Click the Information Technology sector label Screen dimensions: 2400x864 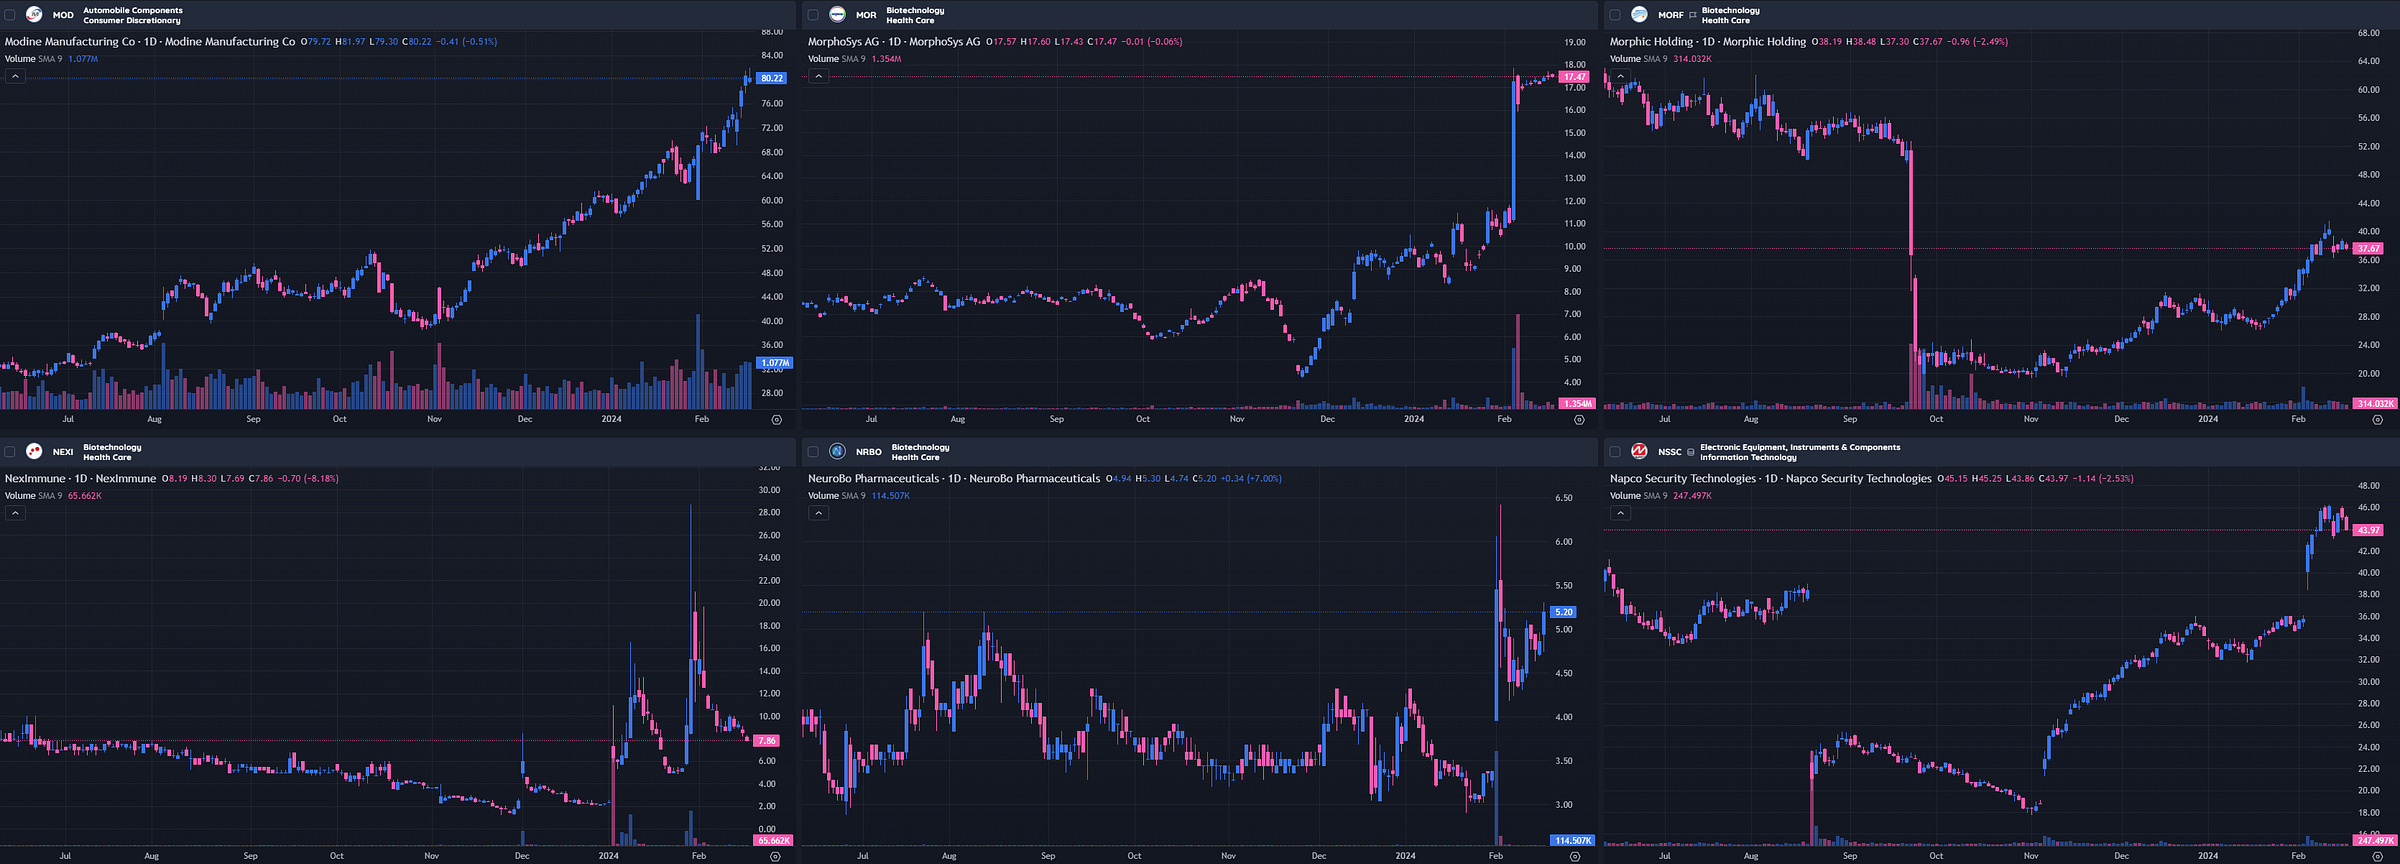(1748, 458)
